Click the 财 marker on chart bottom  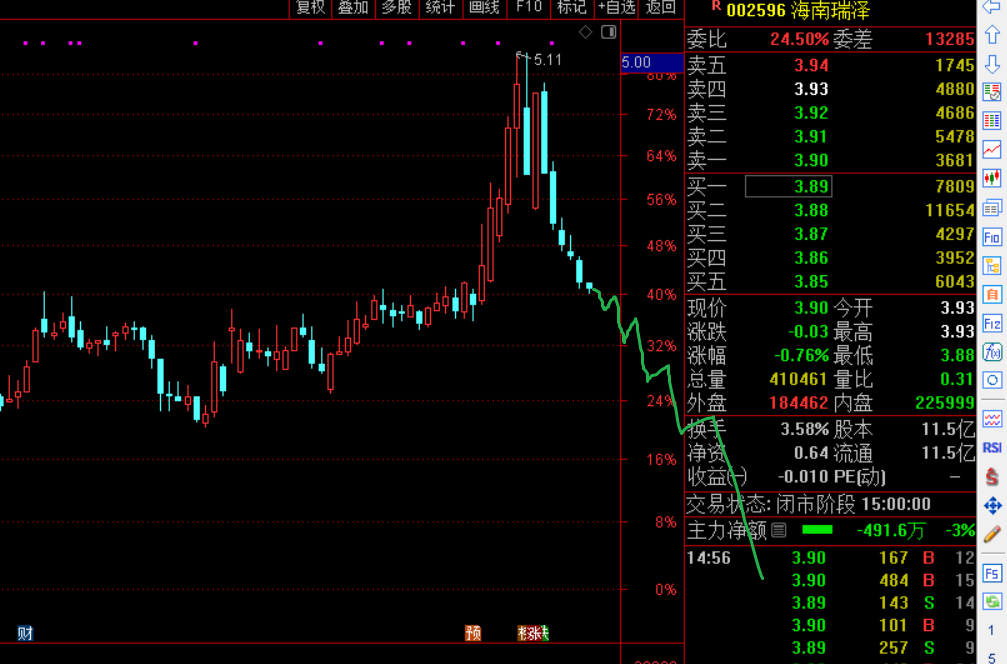[25, 634]
